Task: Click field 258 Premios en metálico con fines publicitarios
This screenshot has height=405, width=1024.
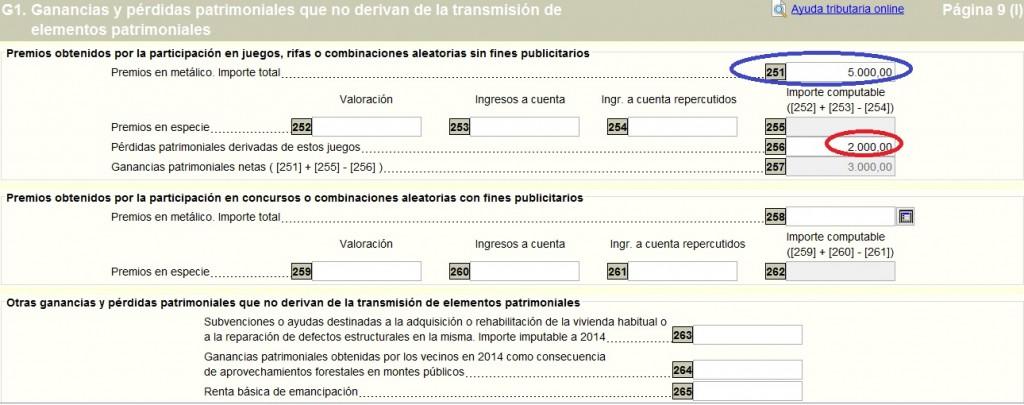Action: tap(840, 217)
